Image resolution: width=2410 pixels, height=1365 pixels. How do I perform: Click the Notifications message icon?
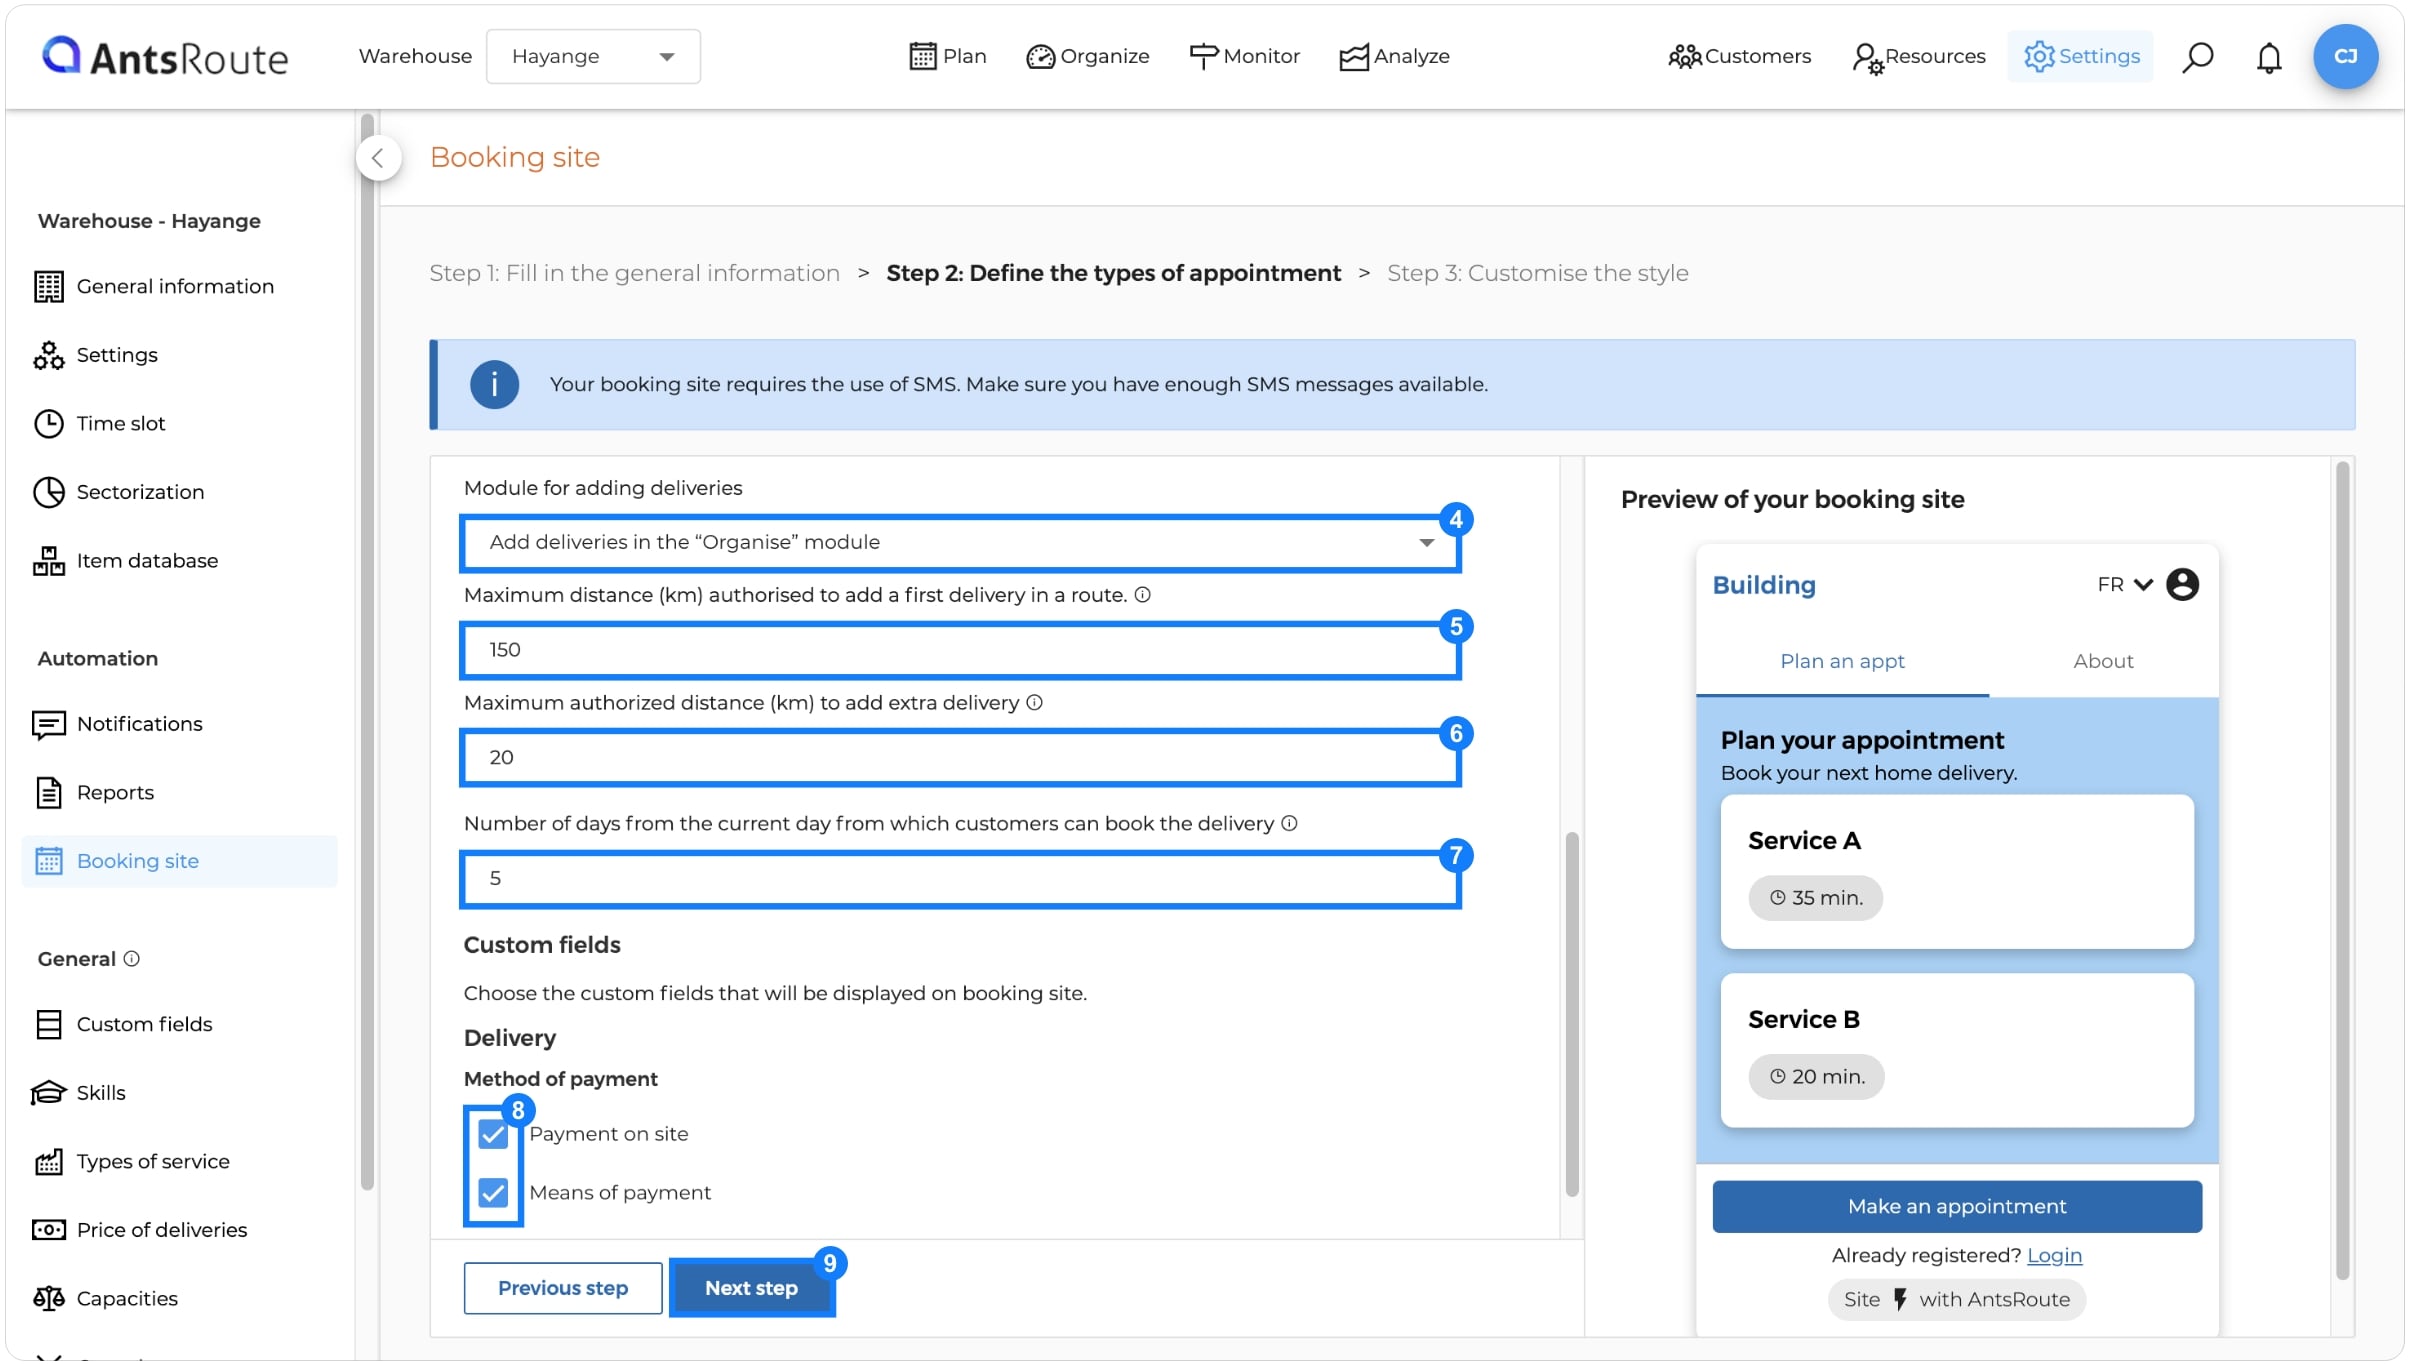pos(48,724)
